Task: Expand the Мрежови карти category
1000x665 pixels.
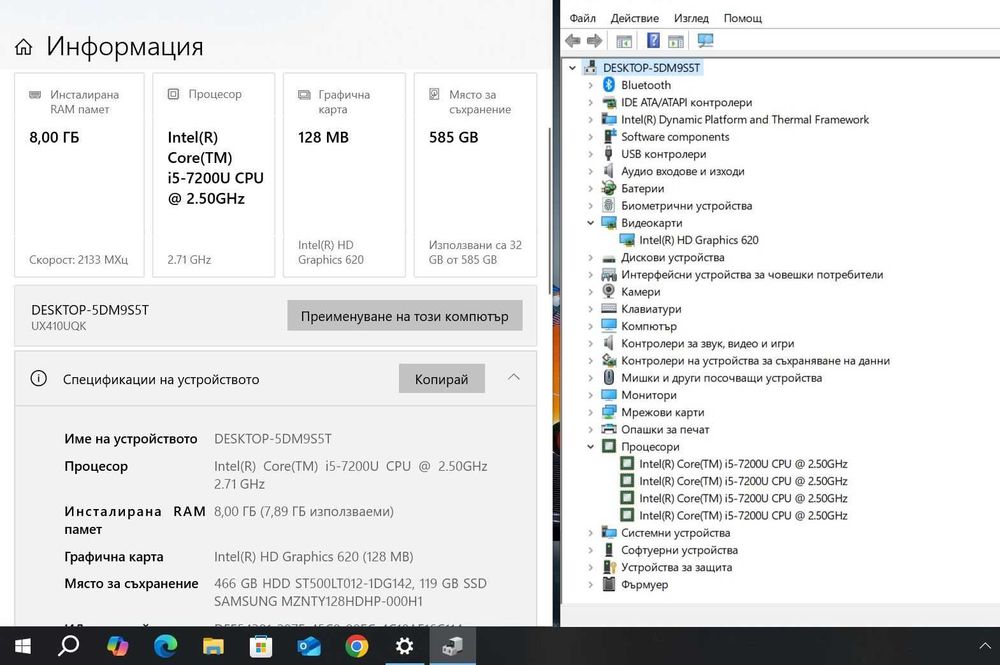Action: pyautogui.click(x=591, y=412)
